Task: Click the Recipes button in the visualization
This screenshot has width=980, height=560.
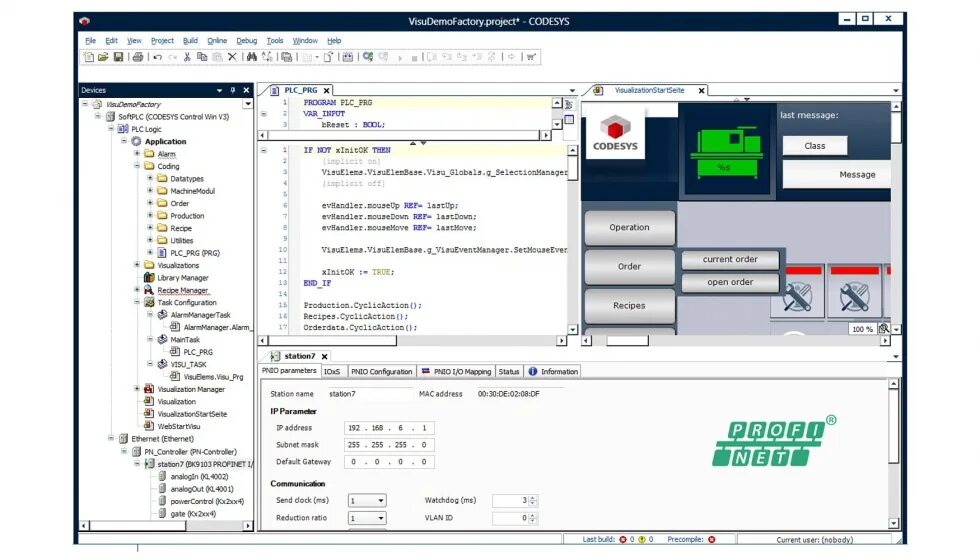Action: (629, 306)
